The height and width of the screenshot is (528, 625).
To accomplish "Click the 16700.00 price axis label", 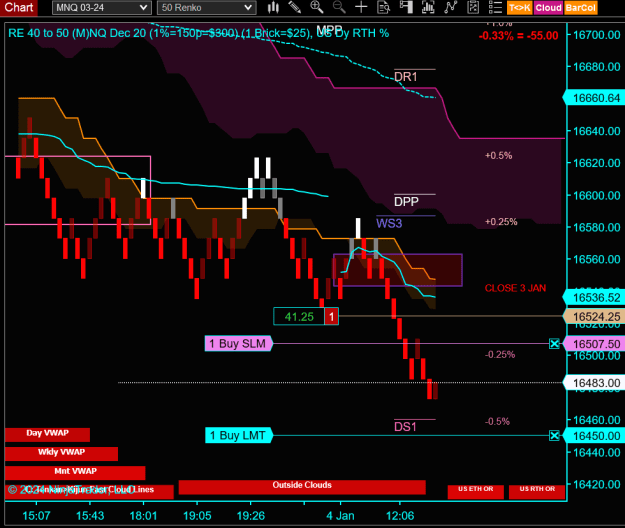I will [x=596, y=35].
